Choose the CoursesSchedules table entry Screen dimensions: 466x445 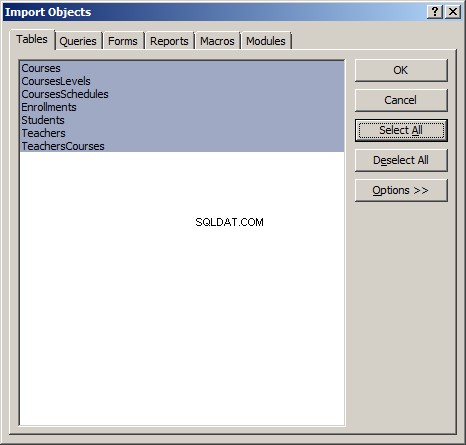point(182,94)
